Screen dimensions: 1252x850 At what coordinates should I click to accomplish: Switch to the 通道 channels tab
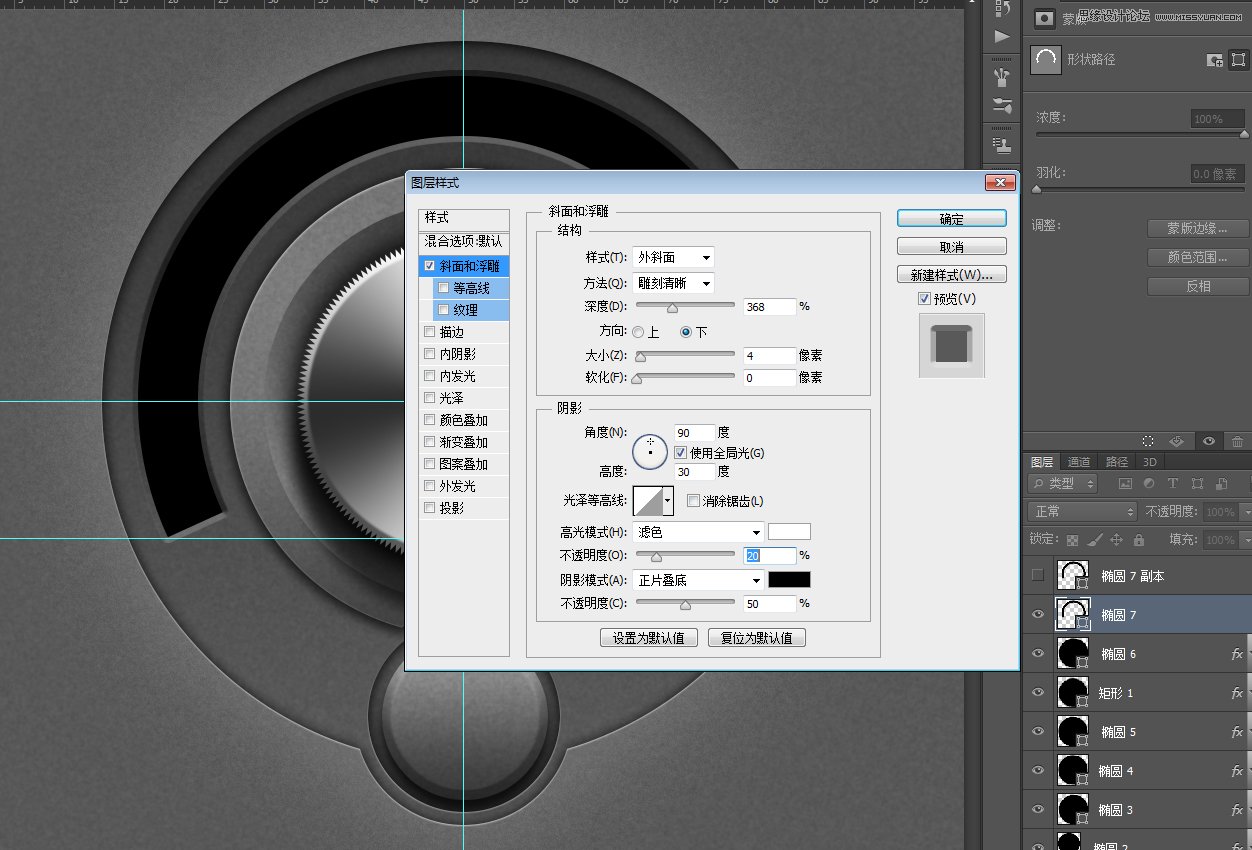[1078, 462]
